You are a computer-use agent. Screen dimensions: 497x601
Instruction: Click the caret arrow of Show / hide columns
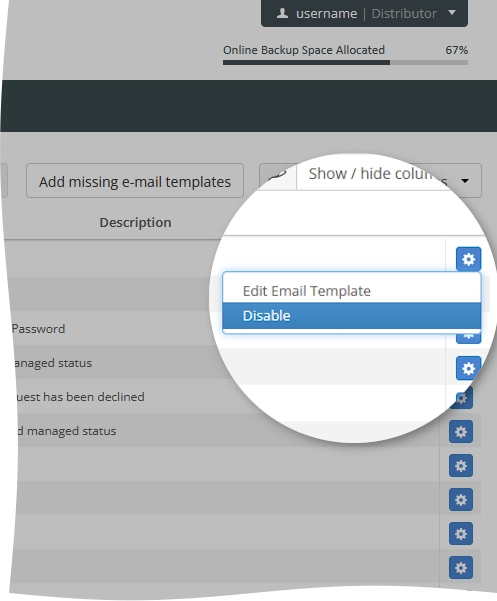(465, 181)
